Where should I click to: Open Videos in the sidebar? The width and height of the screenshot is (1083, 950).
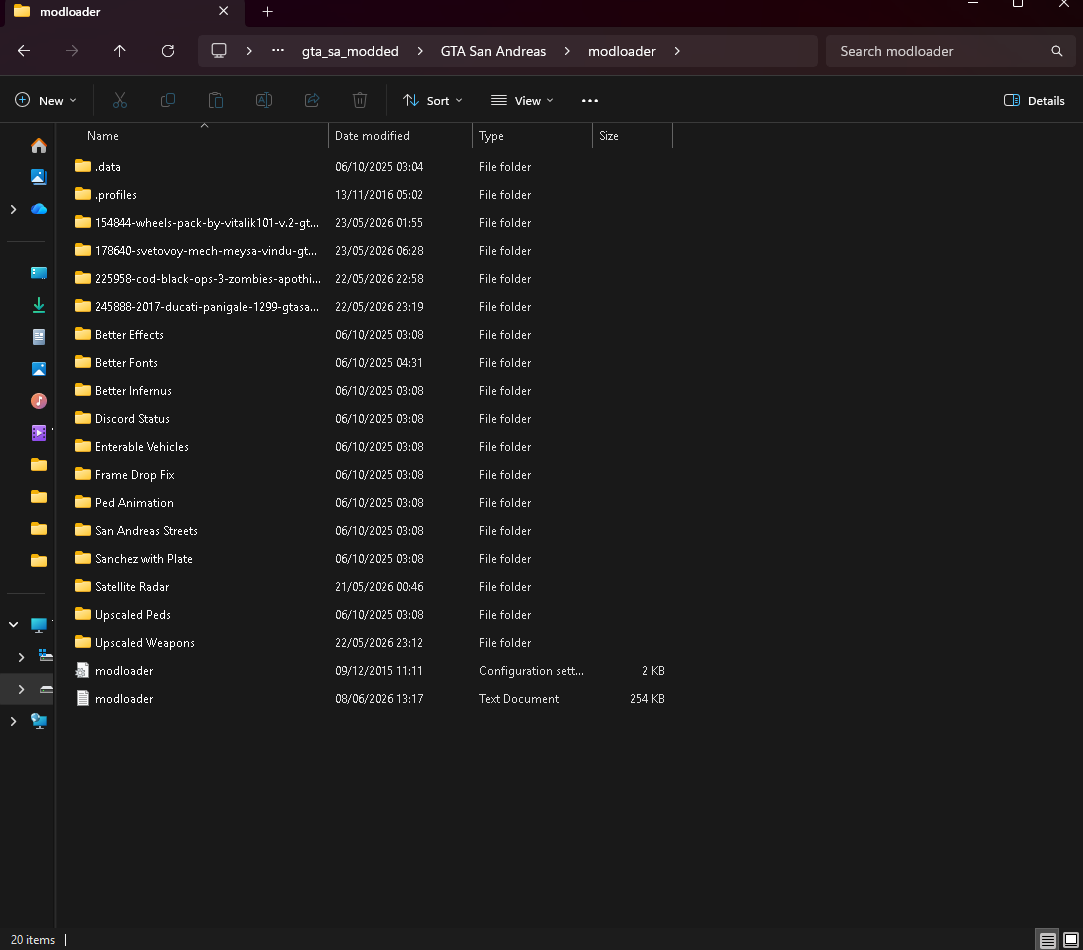tap(39, 433)
